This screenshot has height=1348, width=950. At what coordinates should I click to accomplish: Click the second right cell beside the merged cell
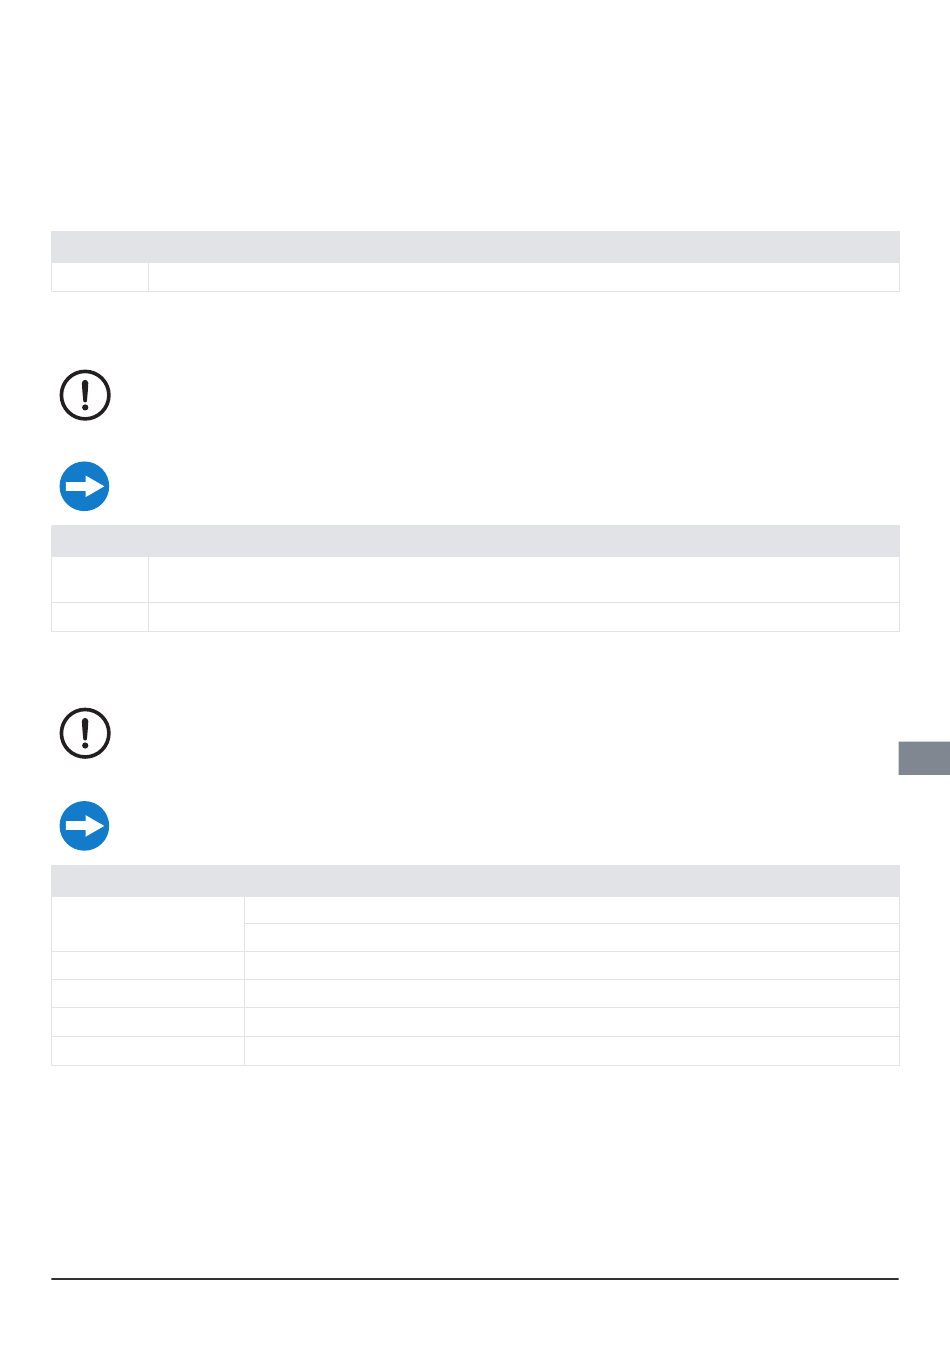pos(572,938)
